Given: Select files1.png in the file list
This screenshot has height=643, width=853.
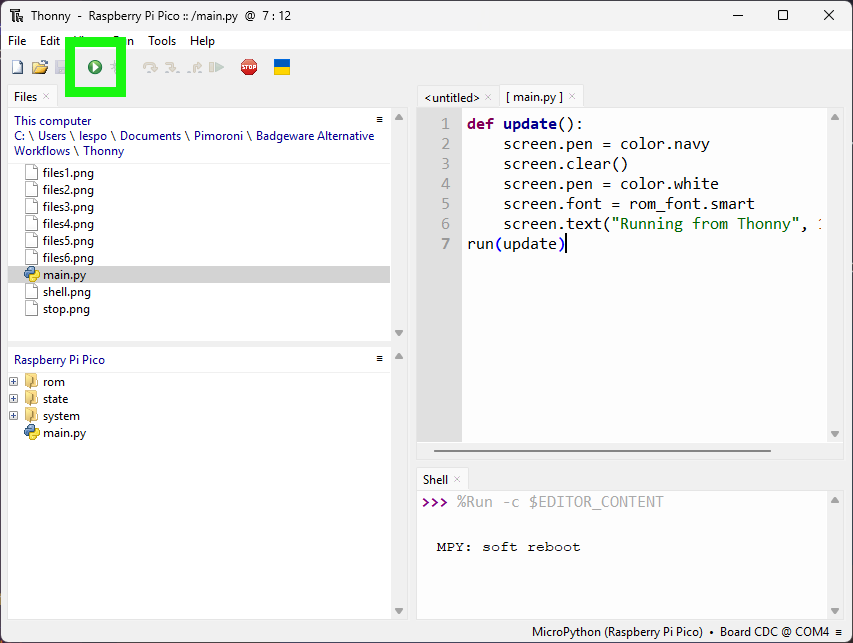Looking at the screenshot, I should pos(68,173).
